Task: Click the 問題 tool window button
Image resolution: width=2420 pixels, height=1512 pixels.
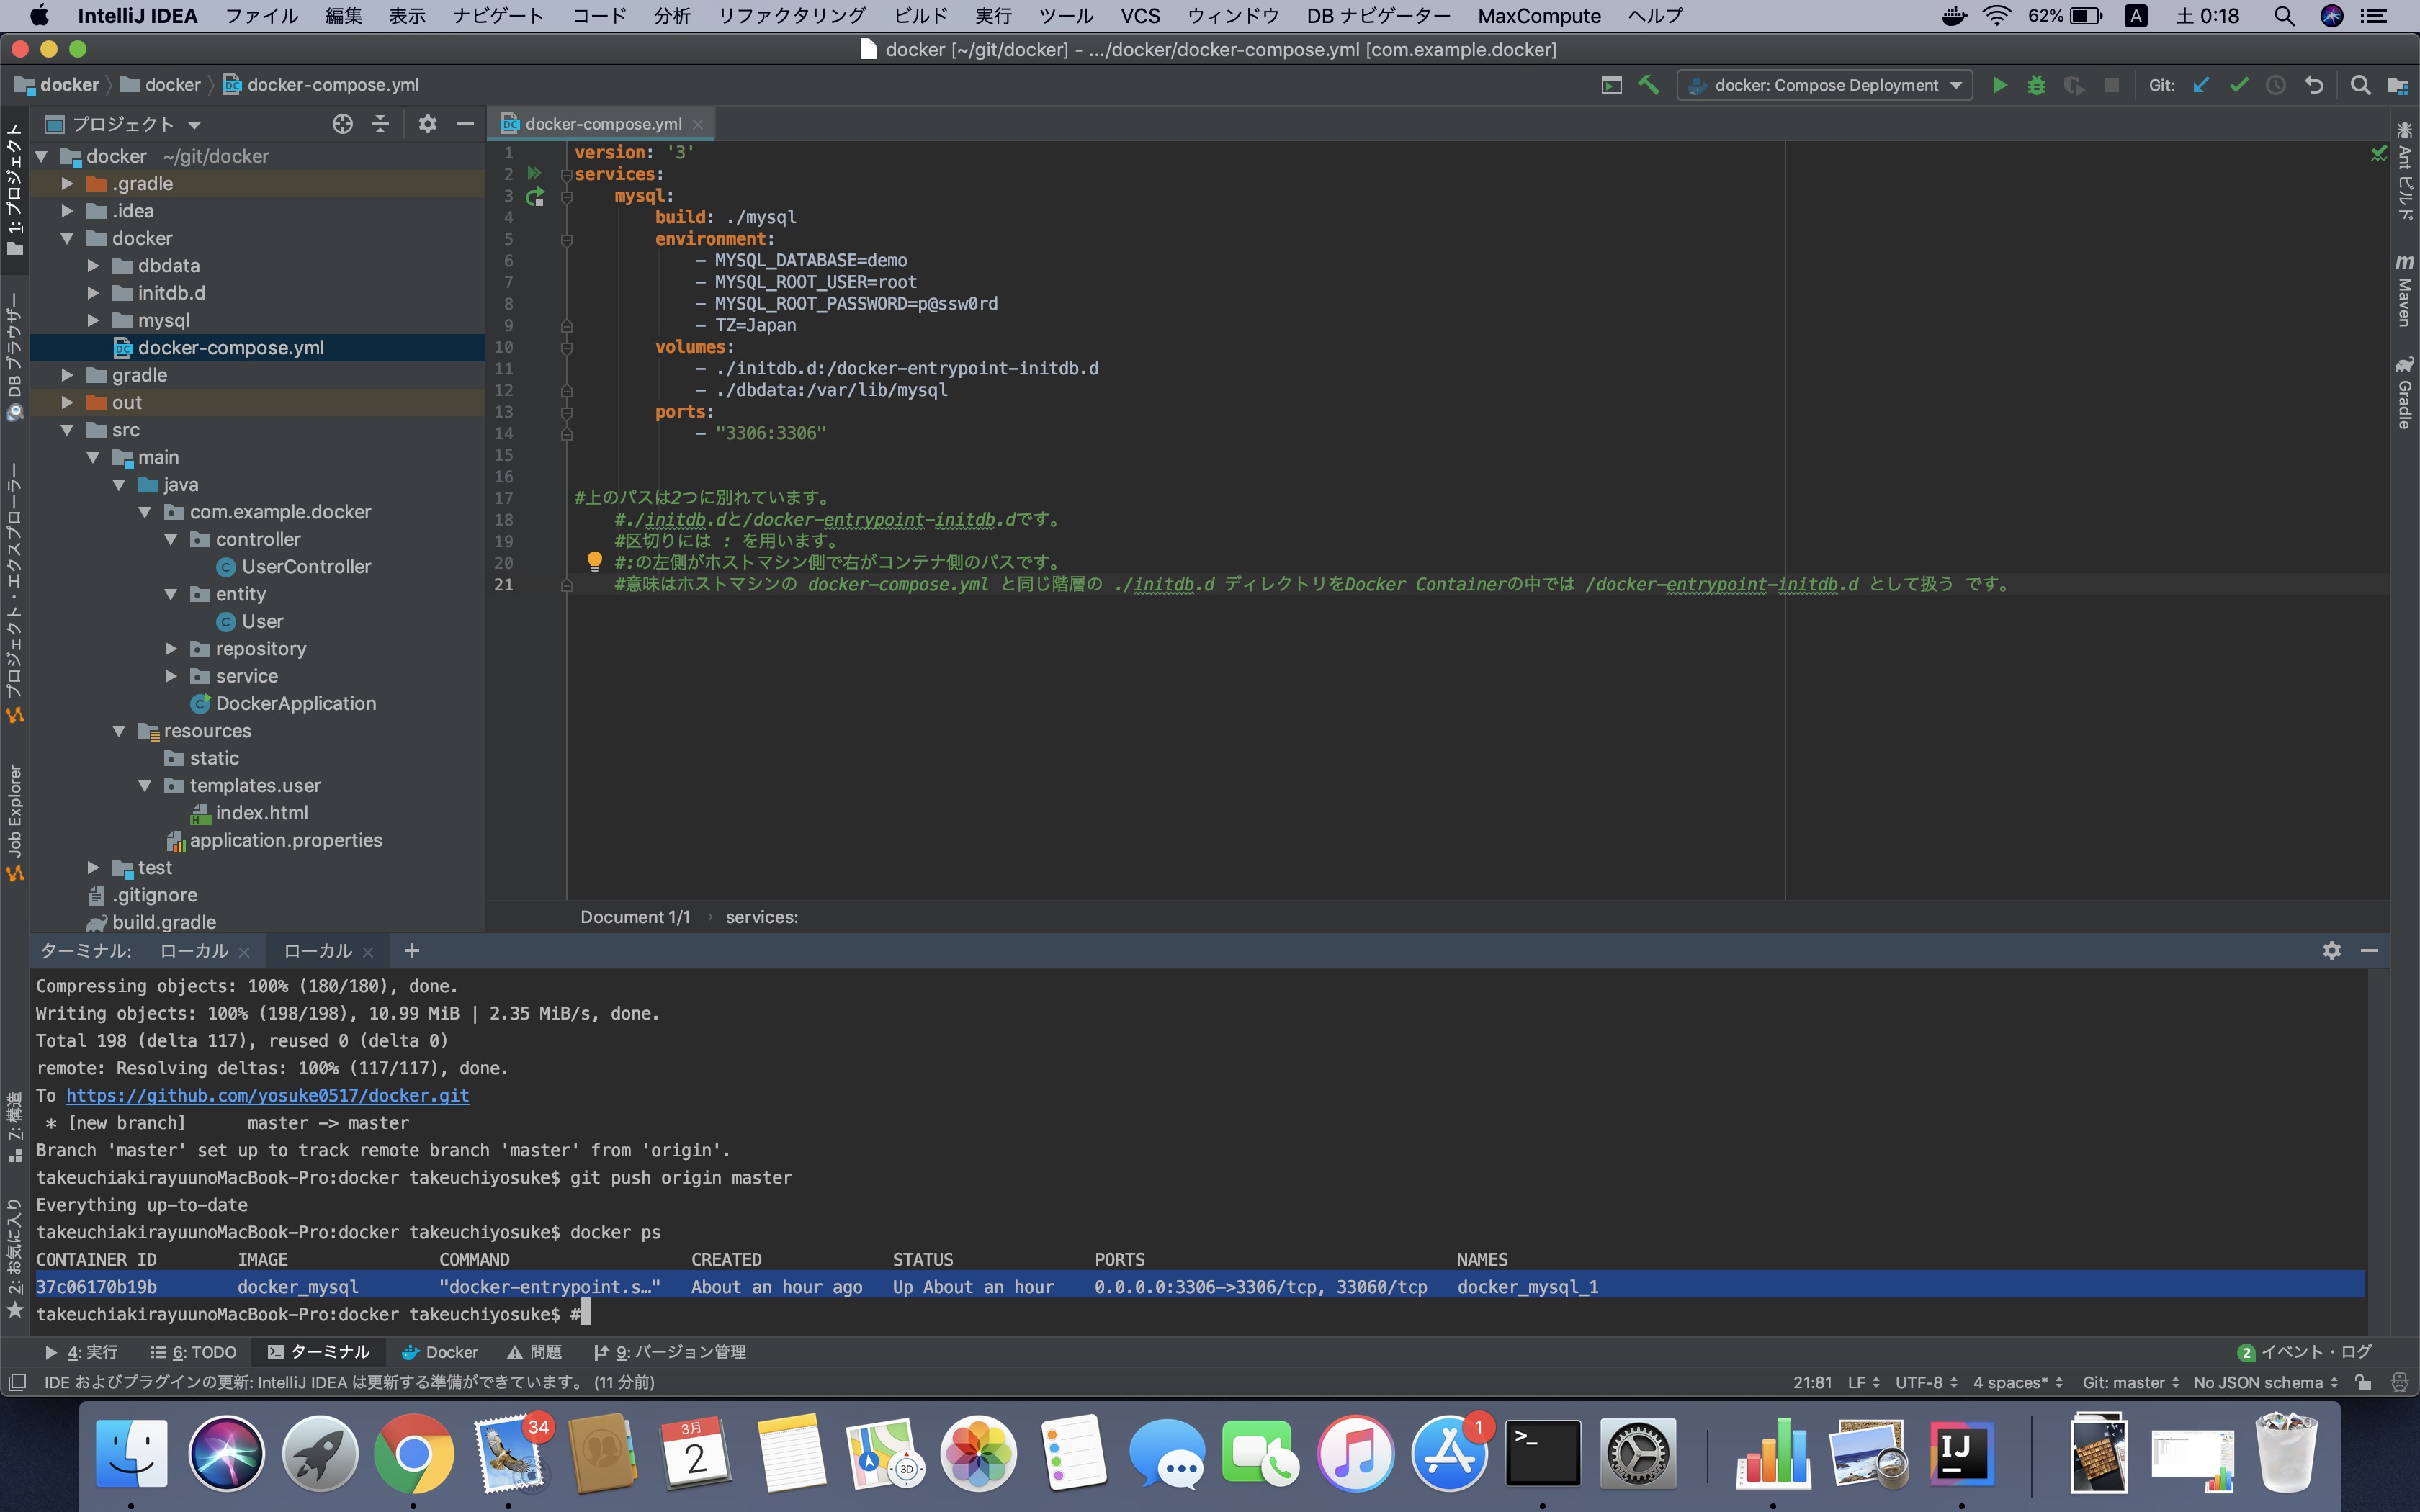Action: click(x=534, y=1352)
